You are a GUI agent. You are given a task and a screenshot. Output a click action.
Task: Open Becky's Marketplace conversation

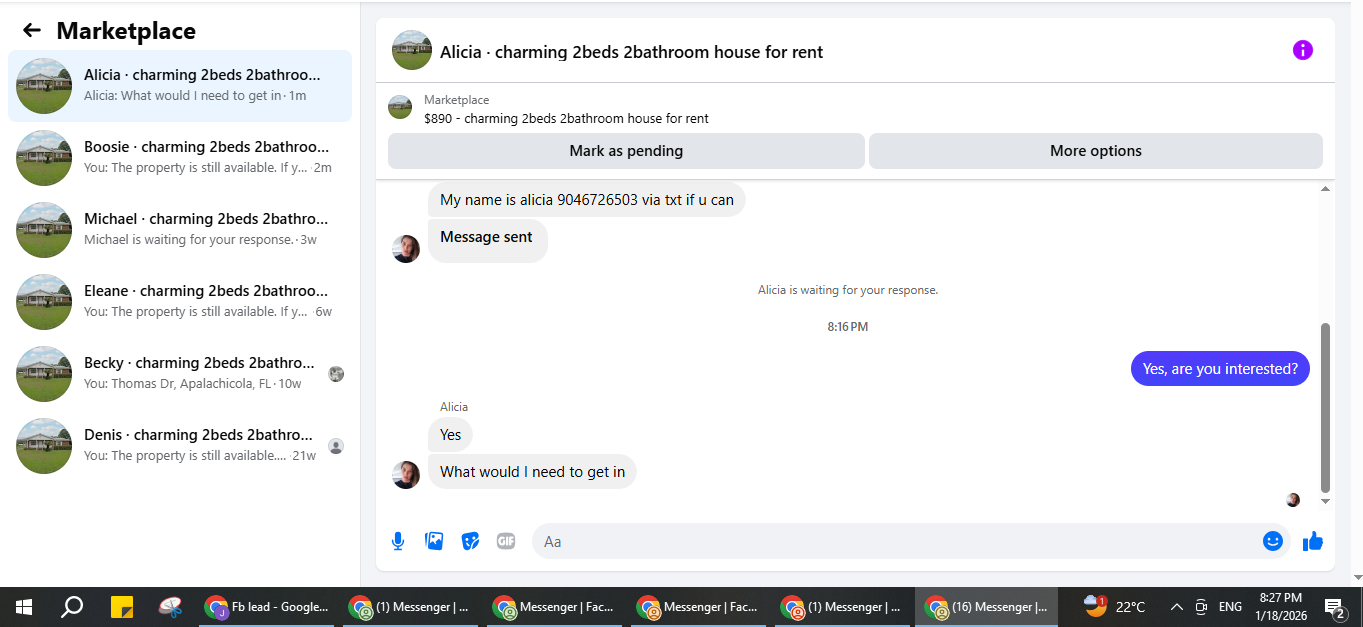180,374
